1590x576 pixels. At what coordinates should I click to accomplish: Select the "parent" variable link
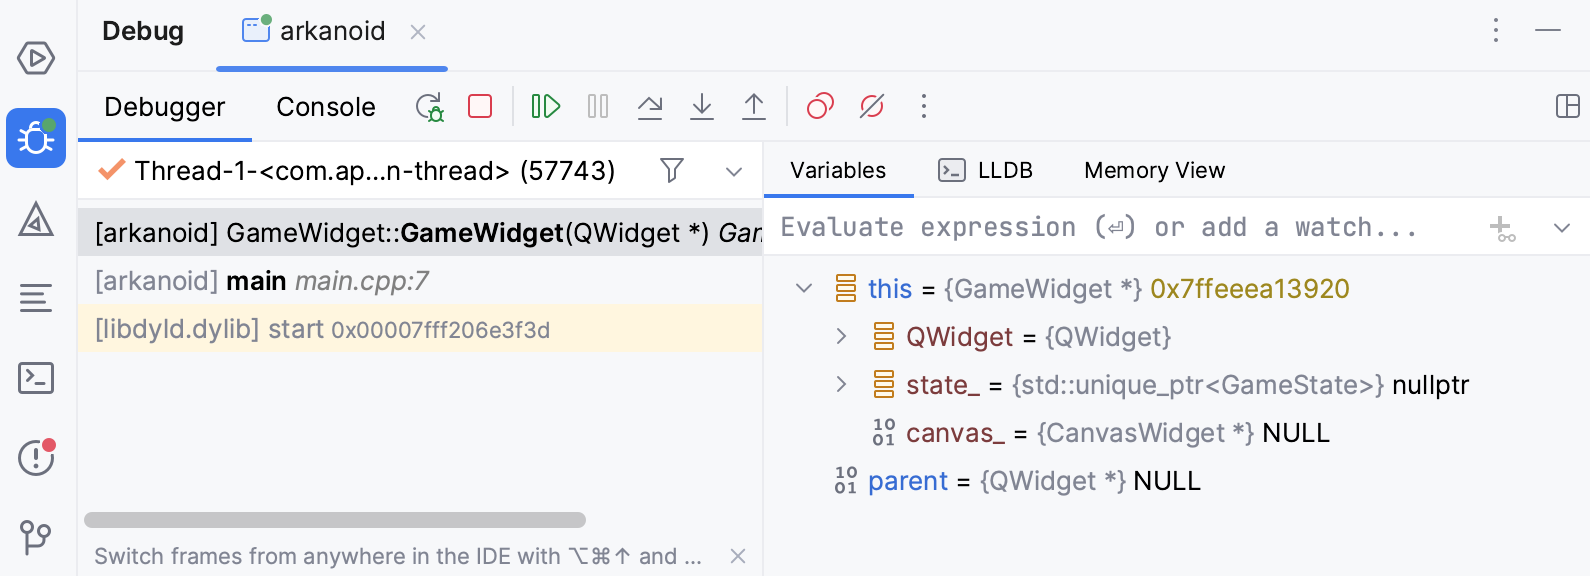coord(907,481)
